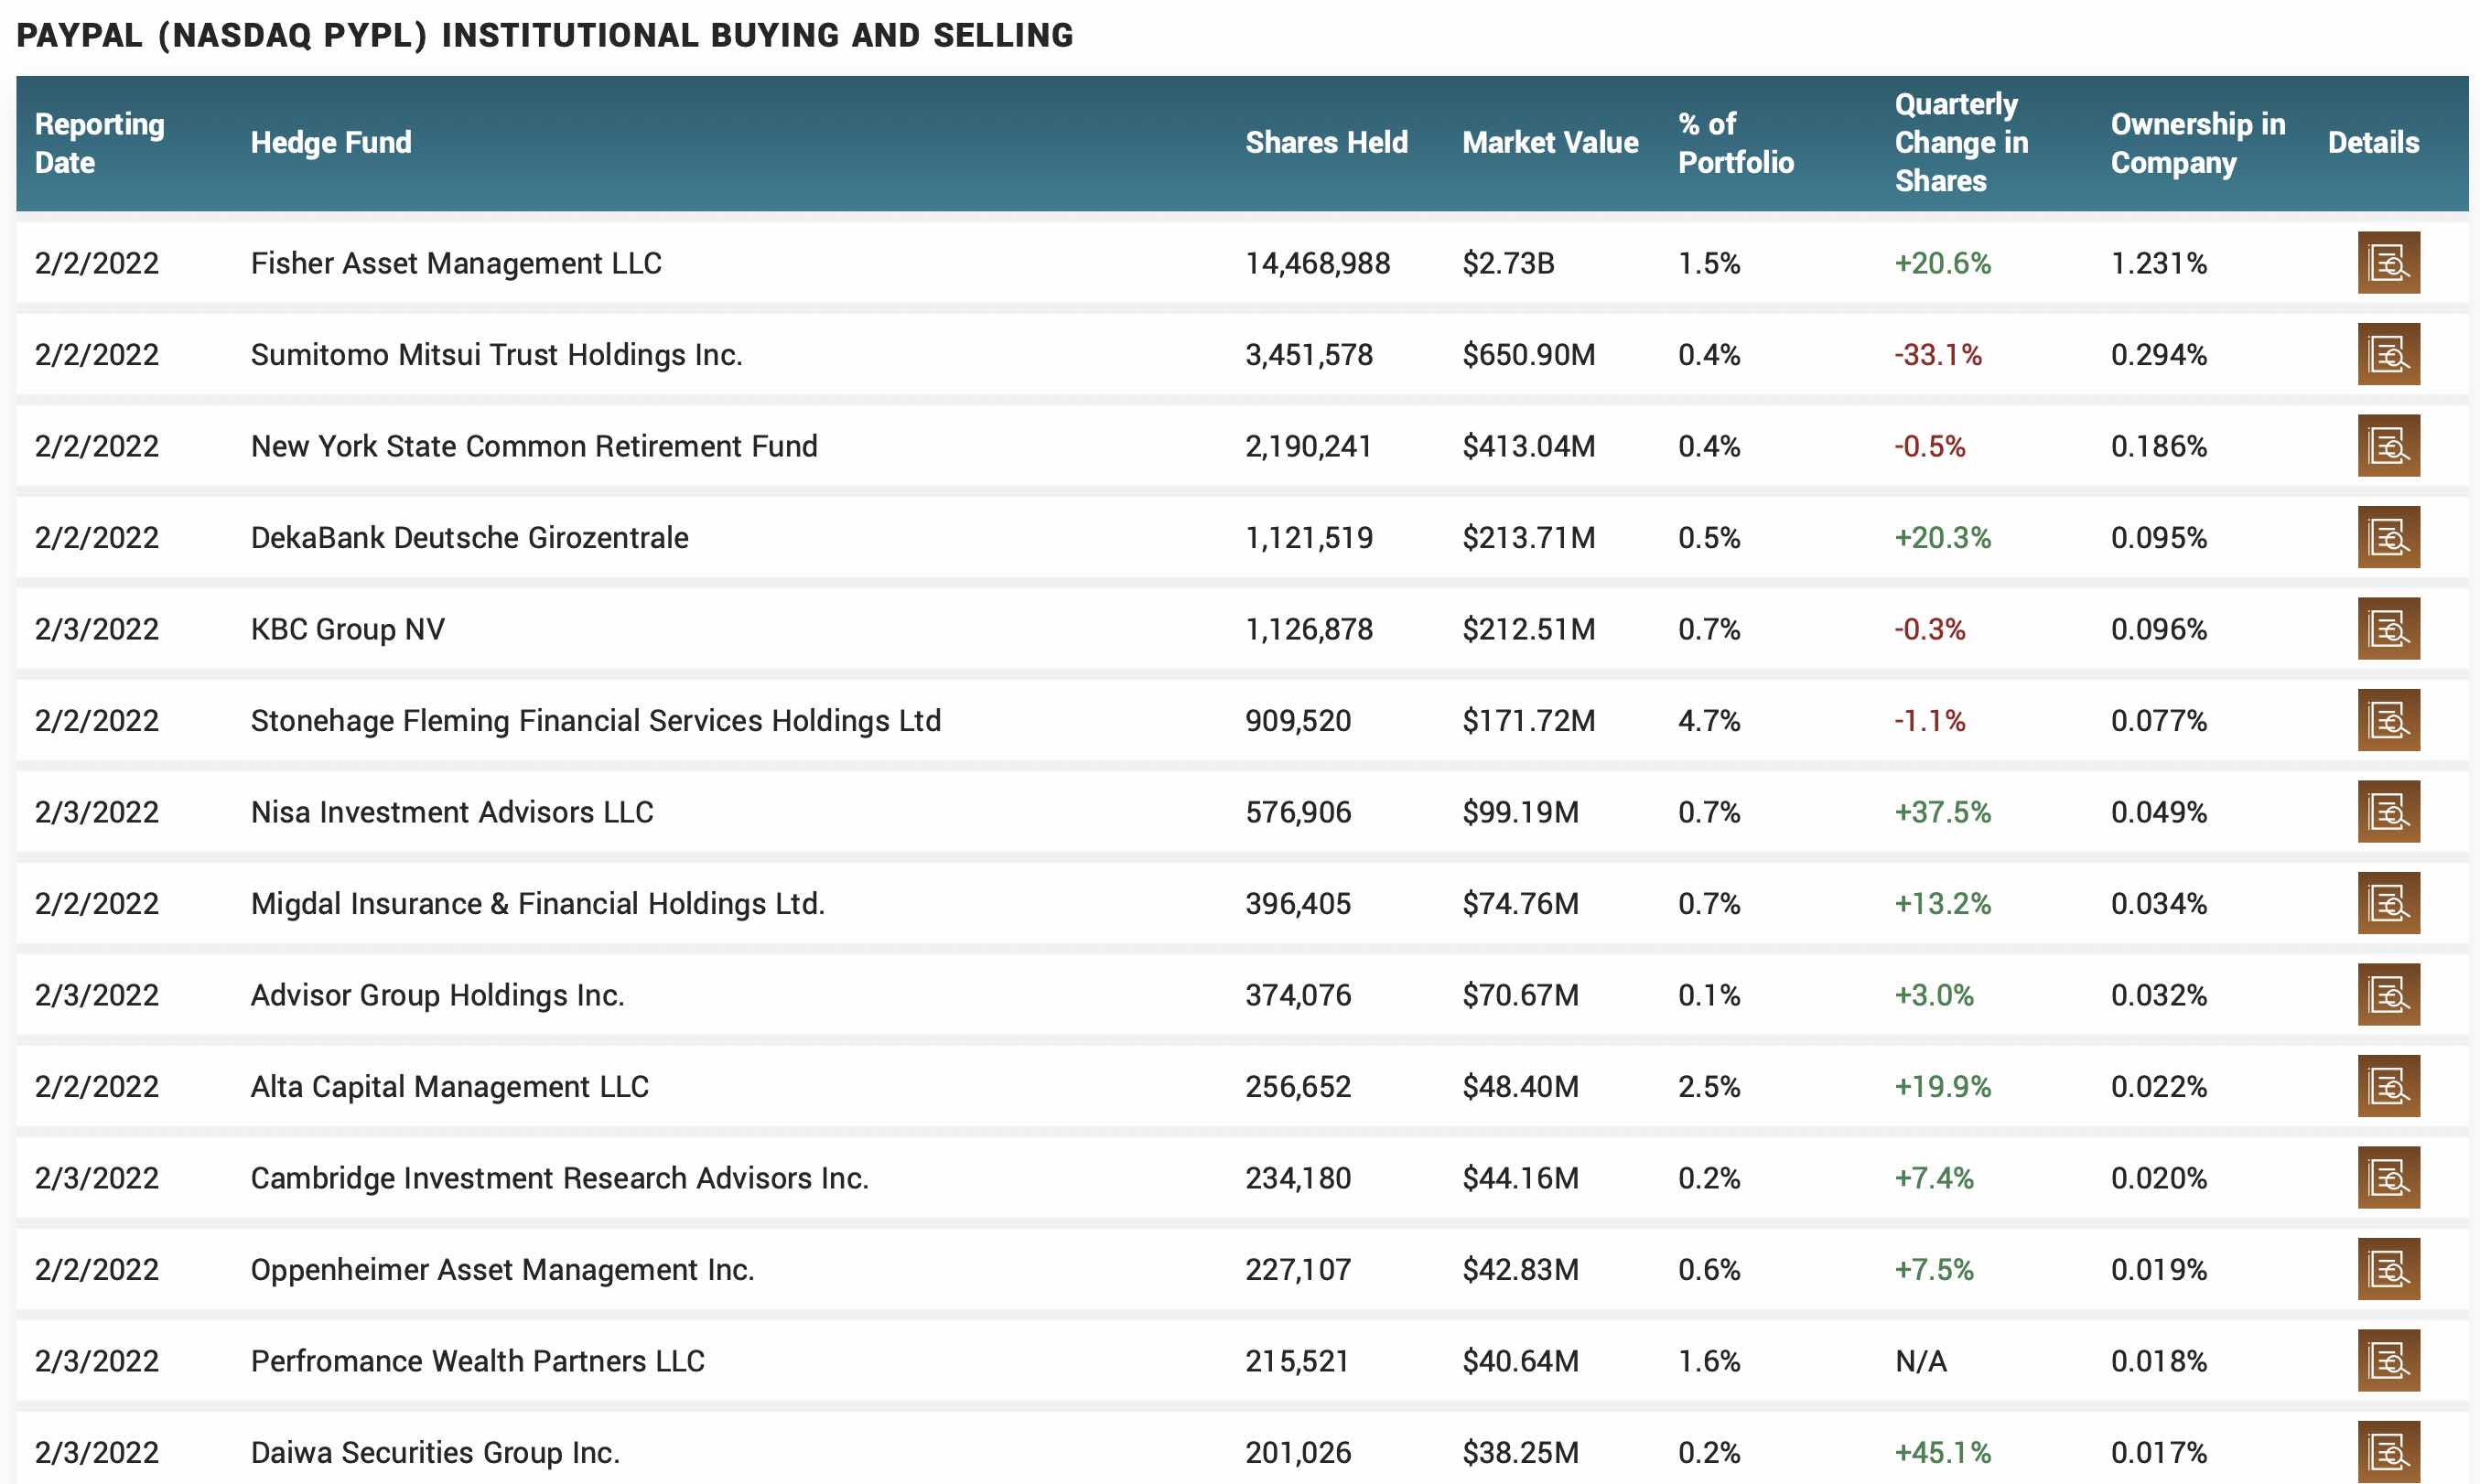Select Perfromance Wealth Partners LLC name
This screenshot has height=1484, width=2480.
point(477,1361)
